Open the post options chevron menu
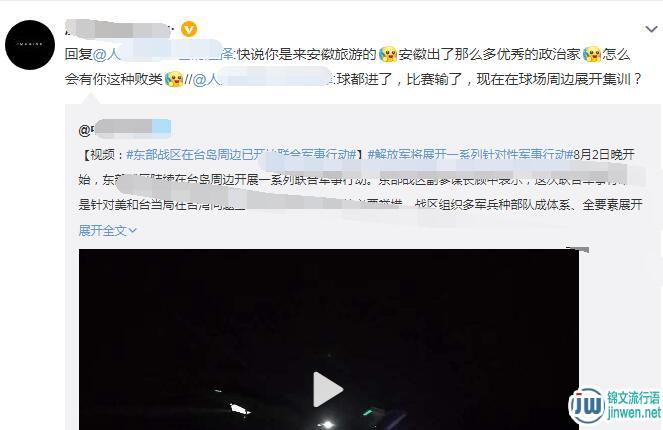This screenshot has width=663, height=430. pyautogui.click(x=651, y=29)
